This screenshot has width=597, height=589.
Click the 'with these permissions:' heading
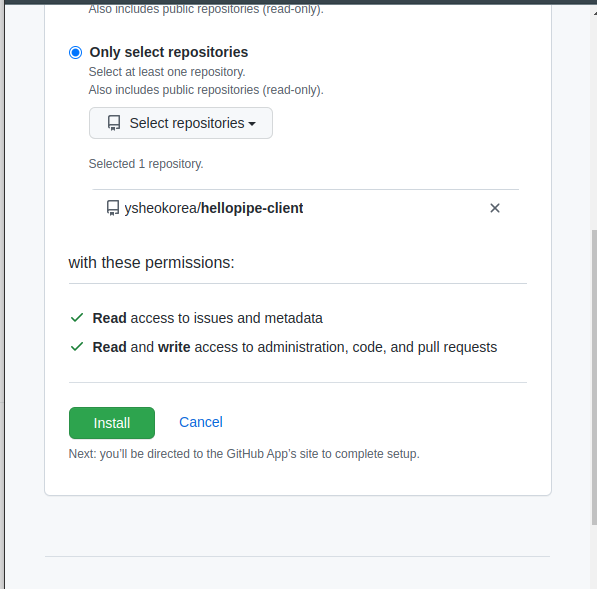(x=152, y=263)
